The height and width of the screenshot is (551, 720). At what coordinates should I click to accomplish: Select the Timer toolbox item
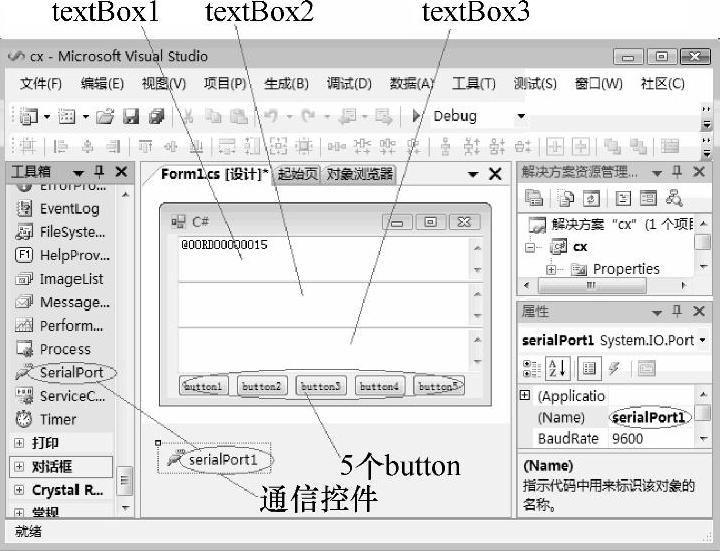pos(46,419)
